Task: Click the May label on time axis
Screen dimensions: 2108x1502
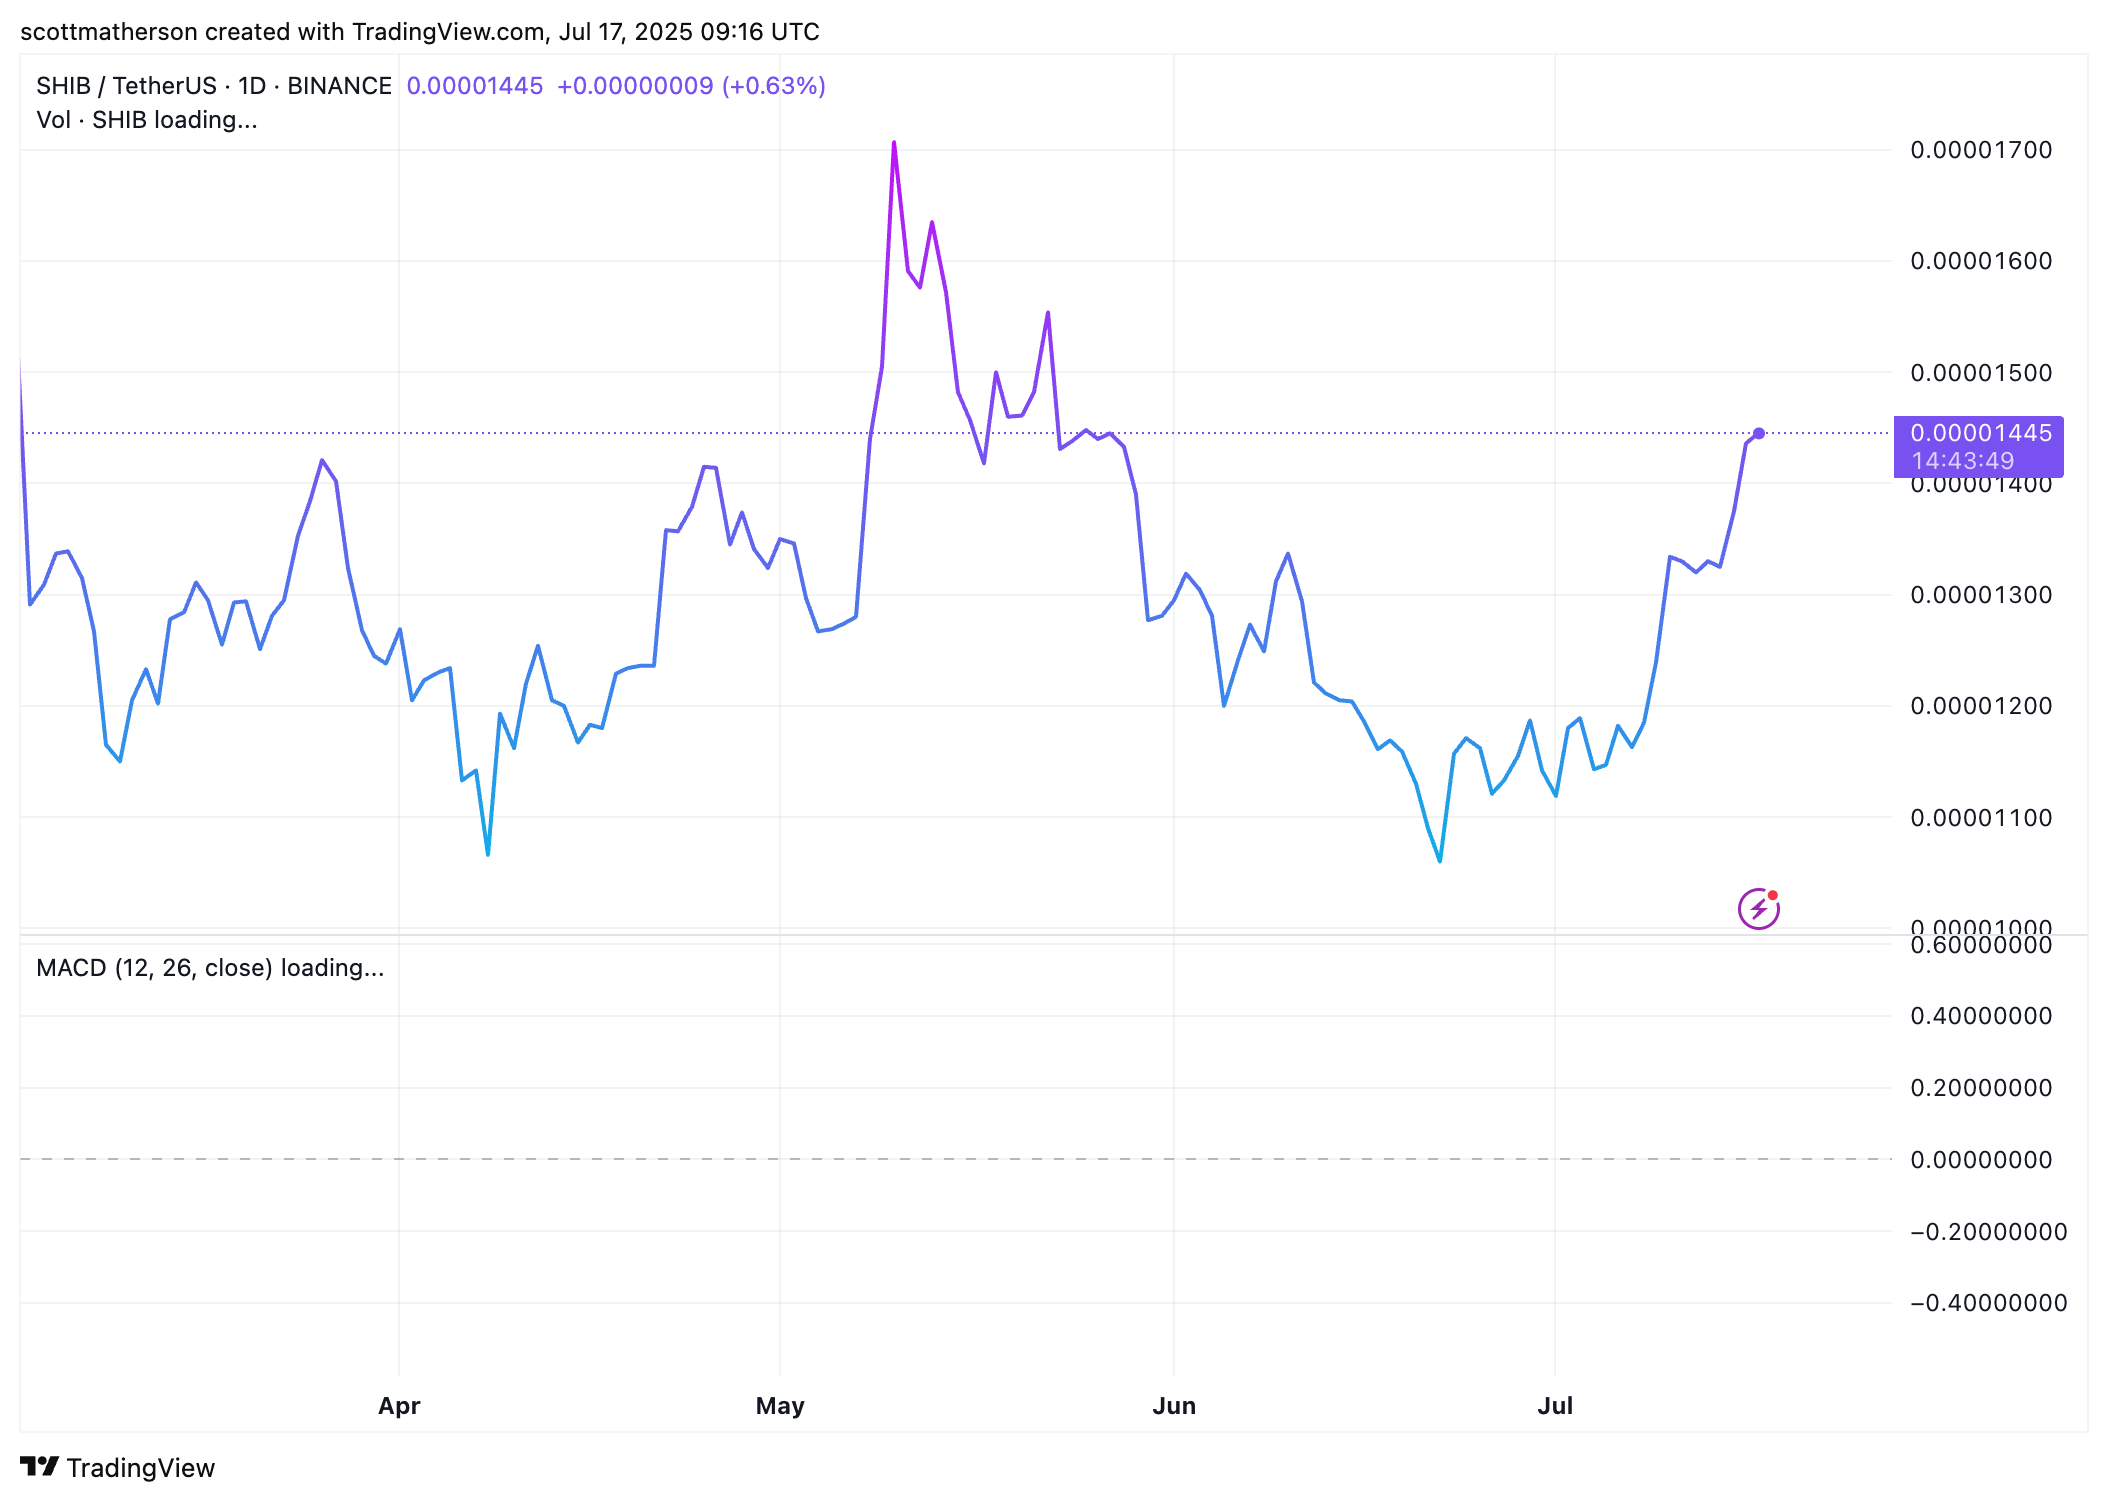Action: (780, 1406)
